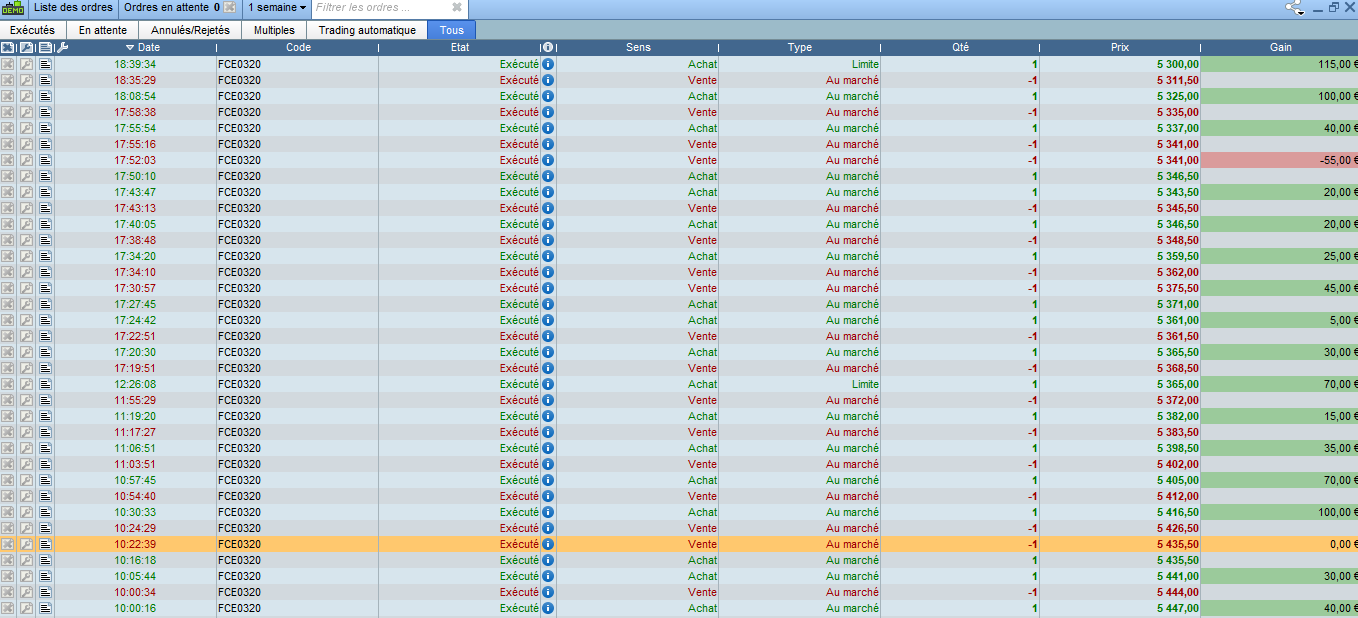Open table settings wrench icon

click(x=62, y=47)
